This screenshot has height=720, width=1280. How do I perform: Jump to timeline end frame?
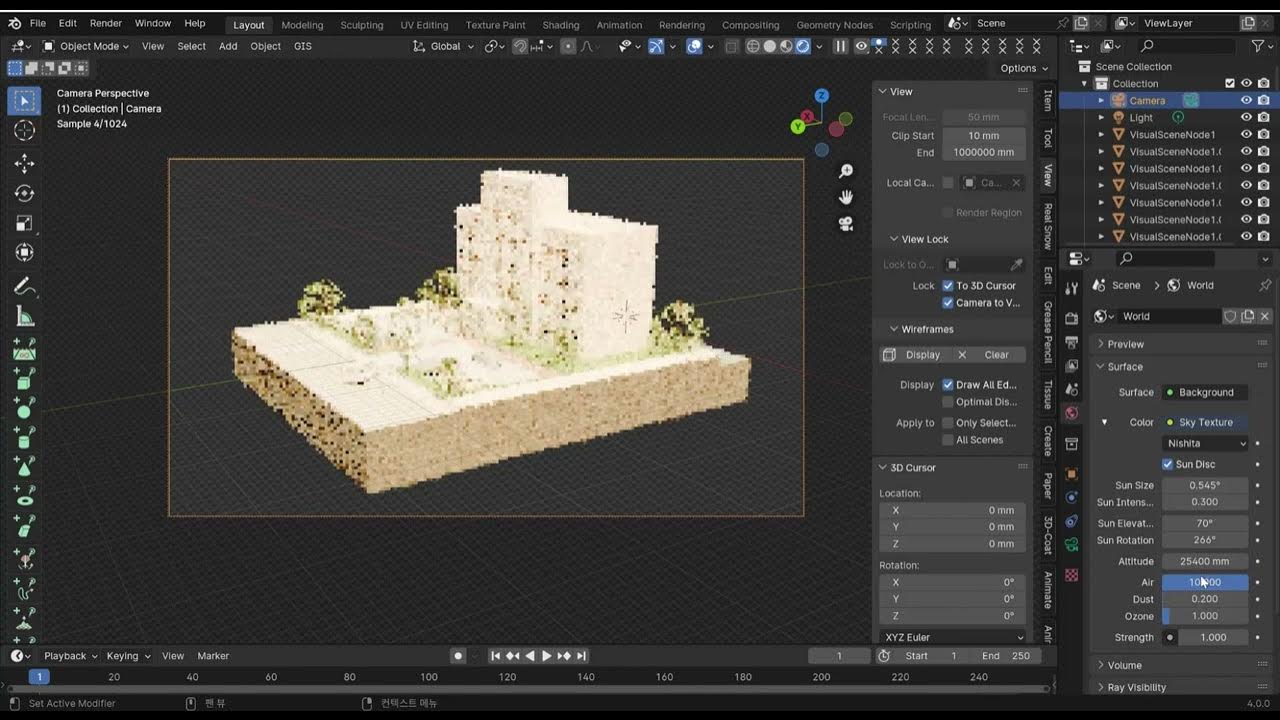pos(581,656)
